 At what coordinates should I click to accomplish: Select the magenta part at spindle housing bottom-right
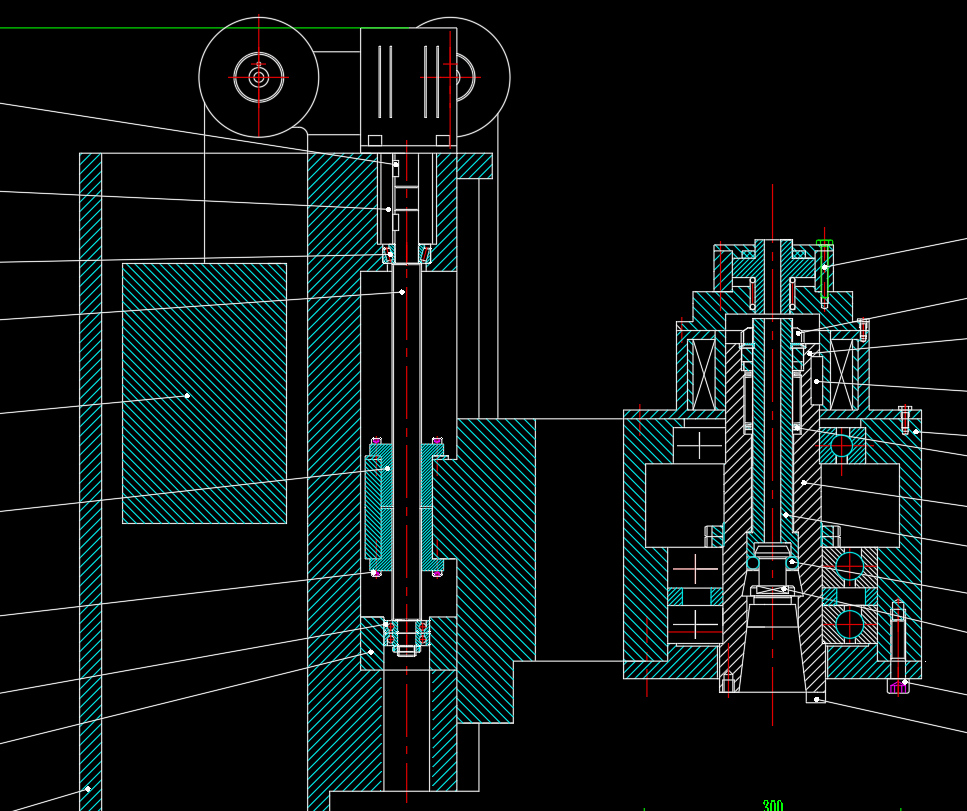click(x=897, y=688)
